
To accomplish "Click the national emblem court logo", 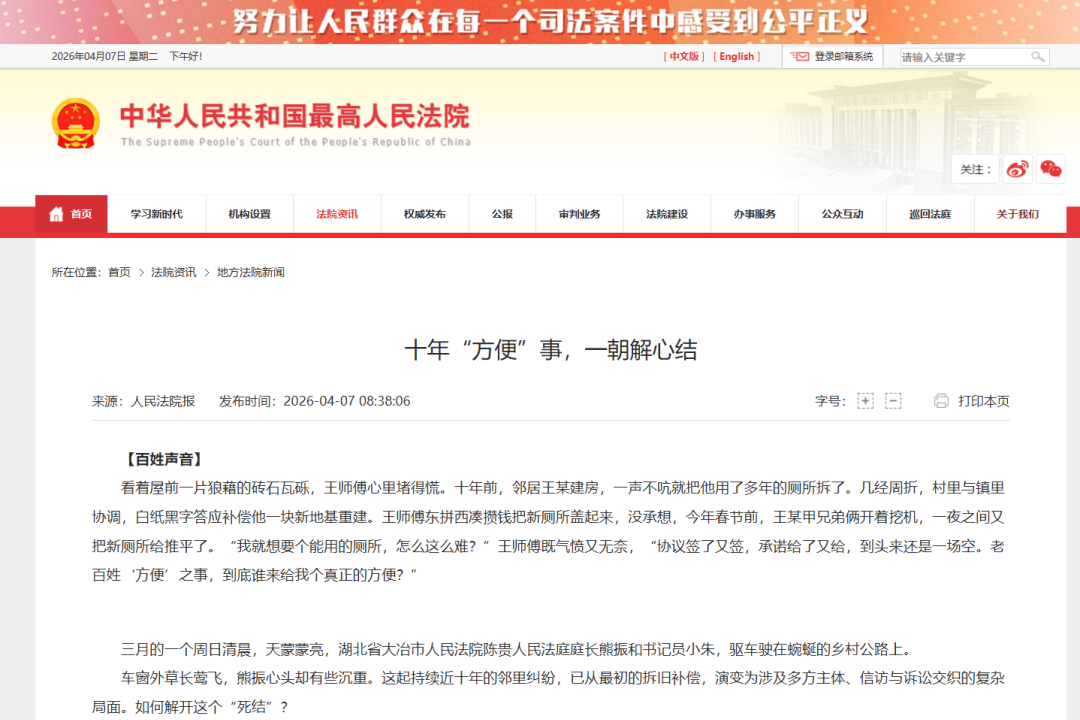I will [x=75, y=120].
